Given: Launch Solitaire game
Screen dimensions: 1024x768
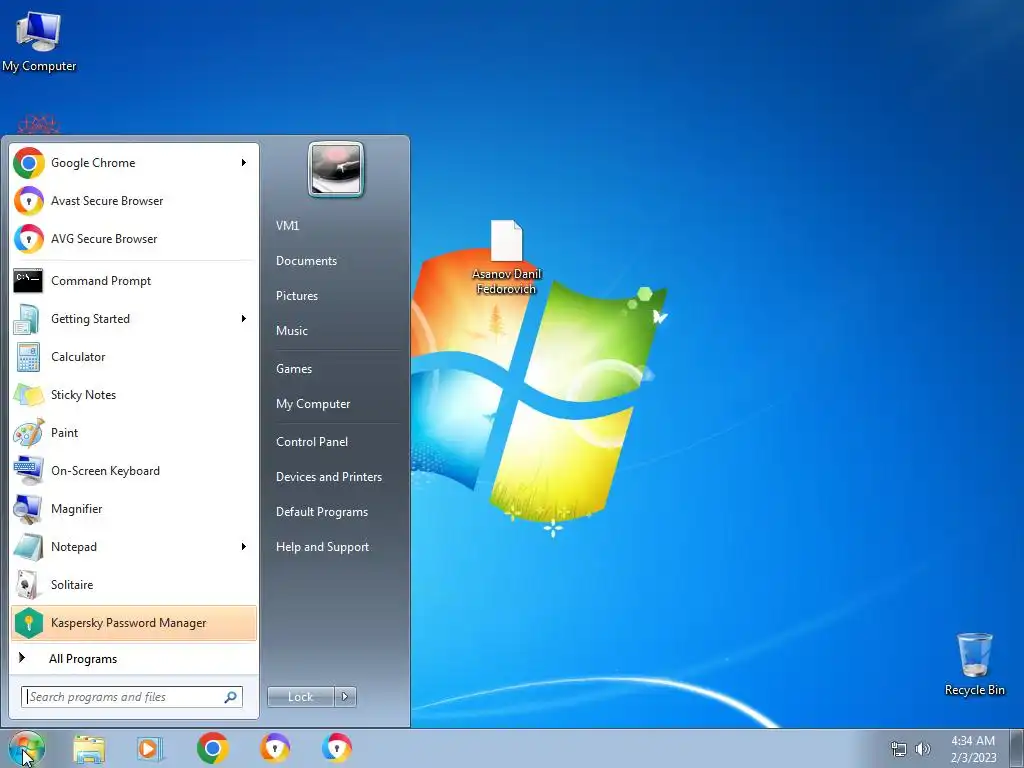Looking at the screenshot, I should coord(133,584).
